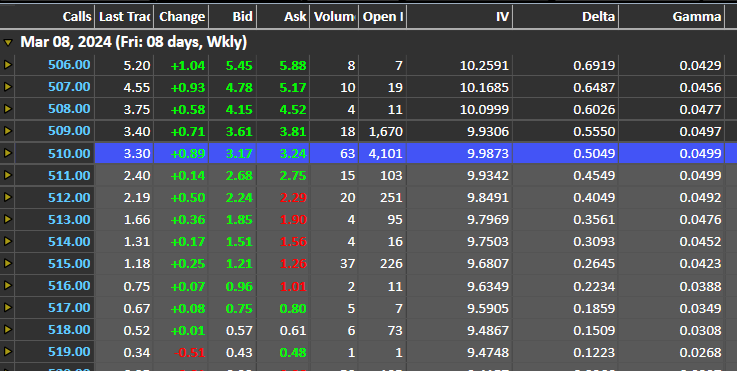Expand the 514.00 strike row arrow
Image resolution: width=737 pixels, height=371 pixels.
click(8, 241)
